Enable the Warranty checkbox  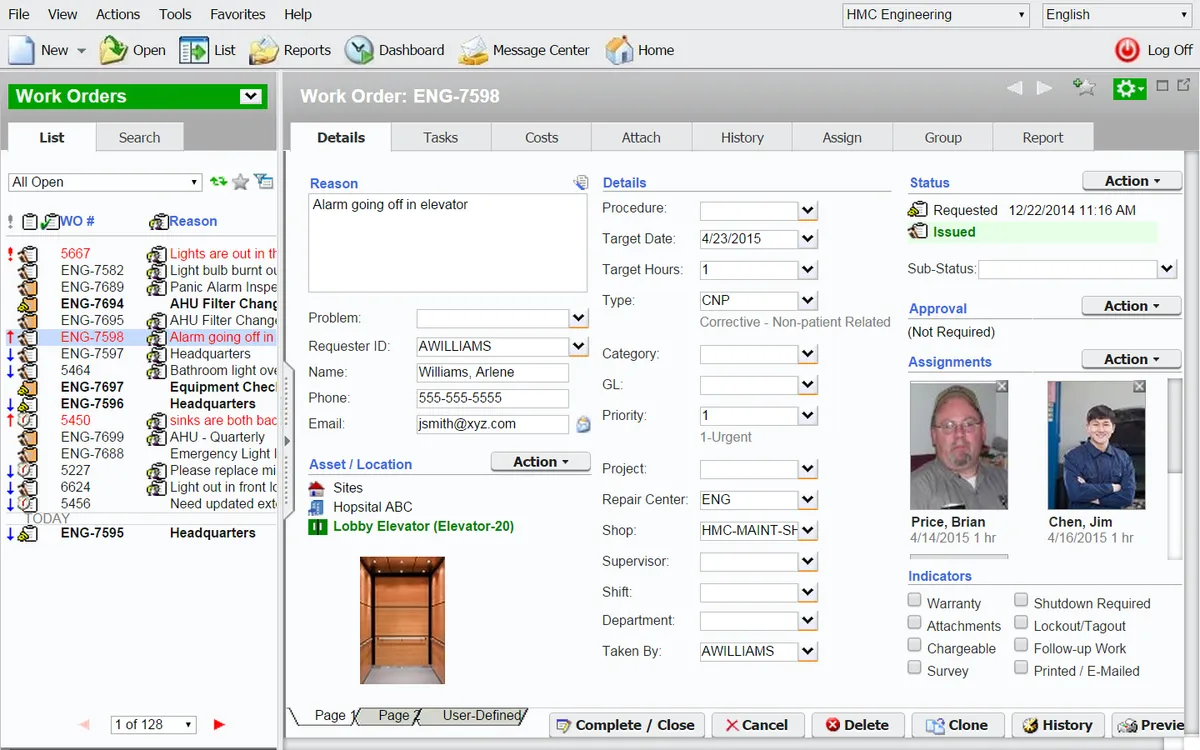[914, 600]
